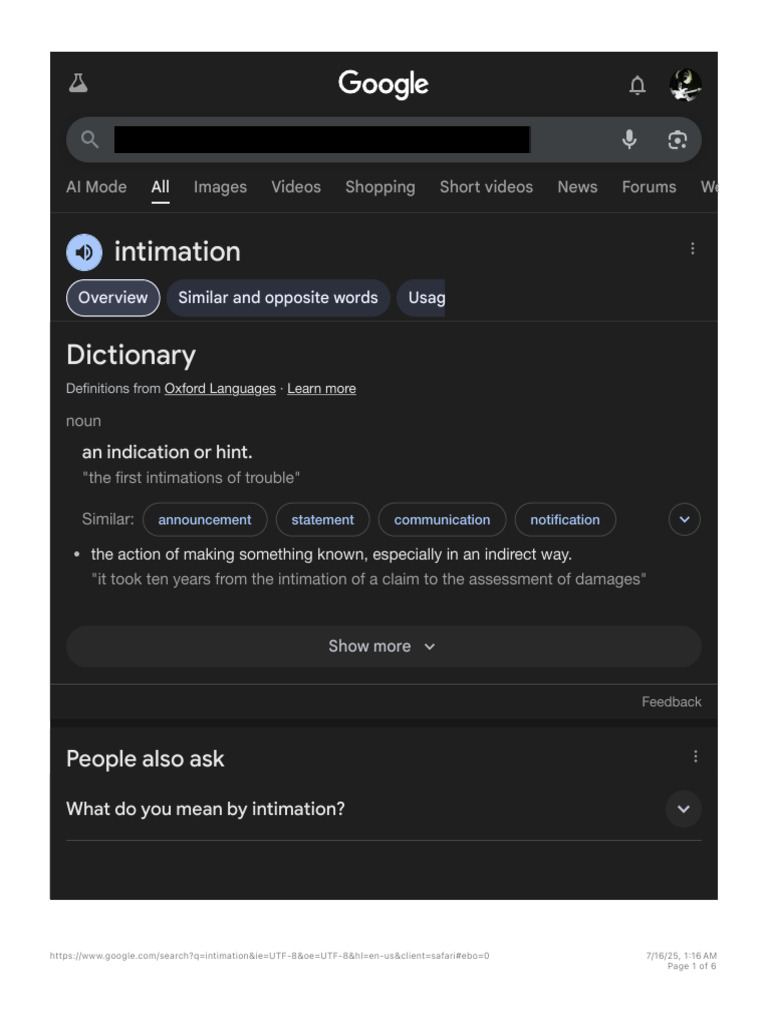Open the People also ask options menu
Screen dimensions: 768x1024
pyautogui.click(x=696, y=756)
